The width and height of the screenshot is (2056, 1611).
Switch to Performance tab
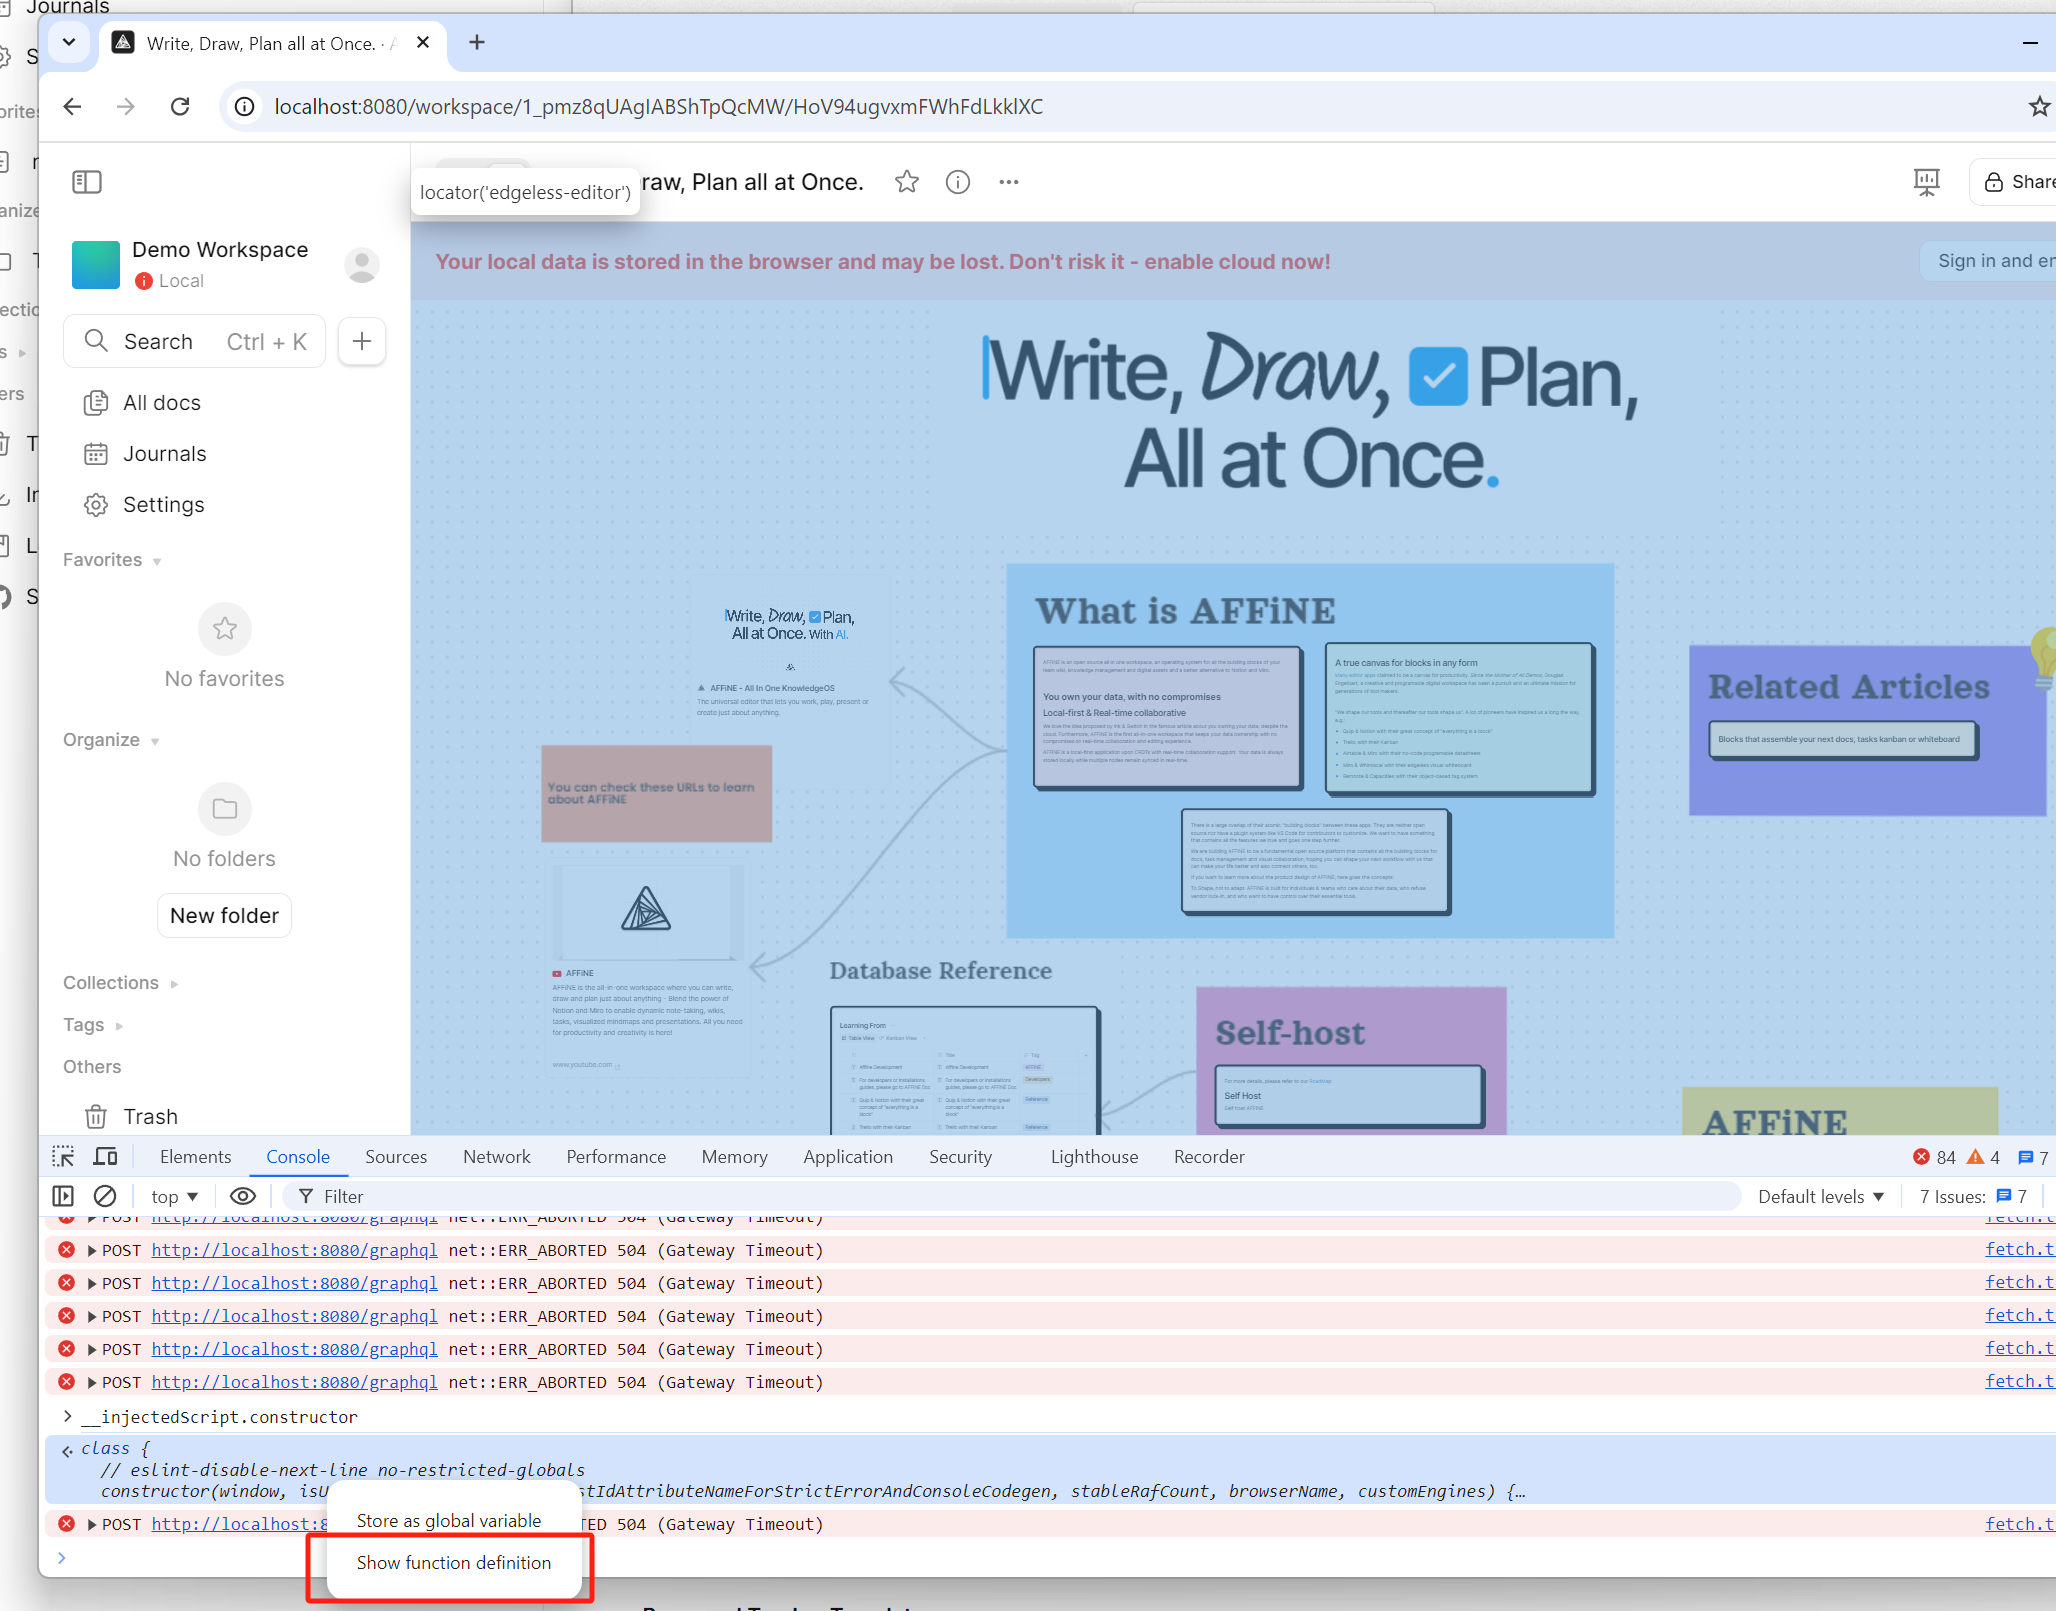616,1157
